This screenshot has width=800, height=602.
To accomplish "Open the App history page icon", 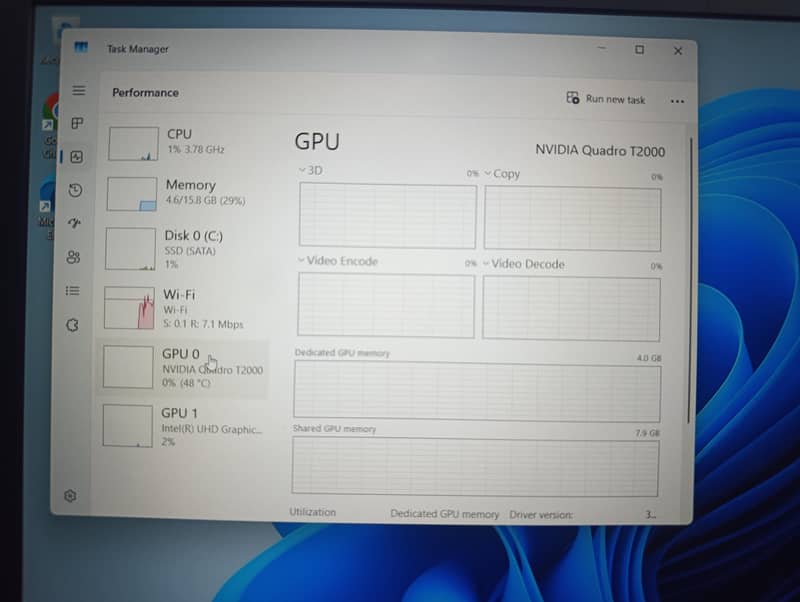I will 76,190.
